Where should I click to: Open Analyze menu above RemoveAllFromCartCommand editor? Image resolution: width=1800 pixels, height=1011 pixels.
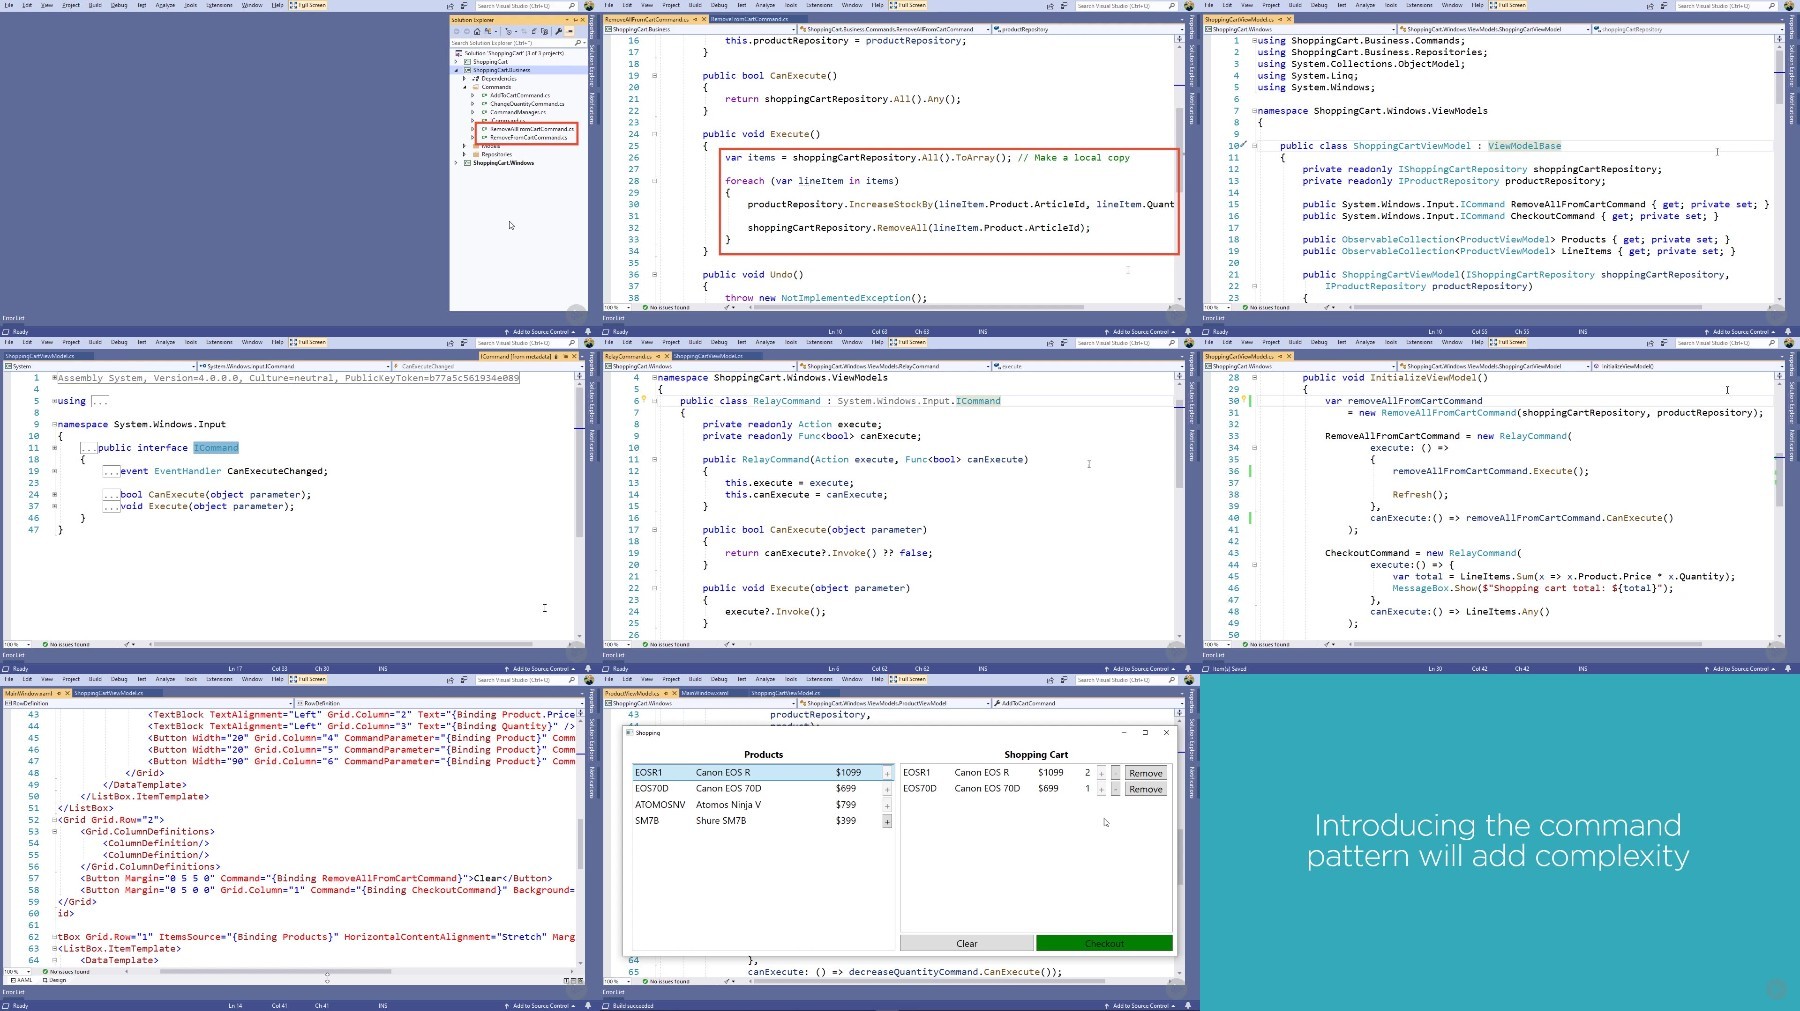[765, 5]
